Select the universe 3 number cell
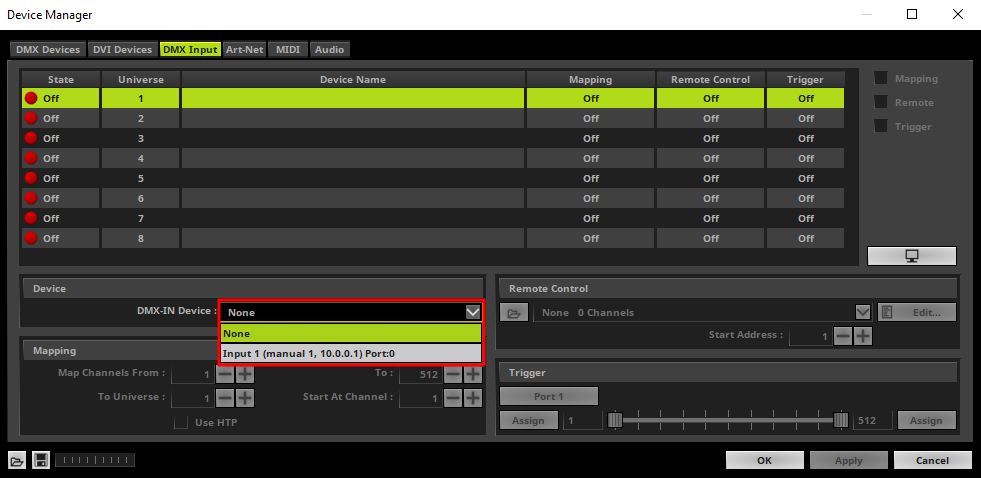 coord(141,138)
